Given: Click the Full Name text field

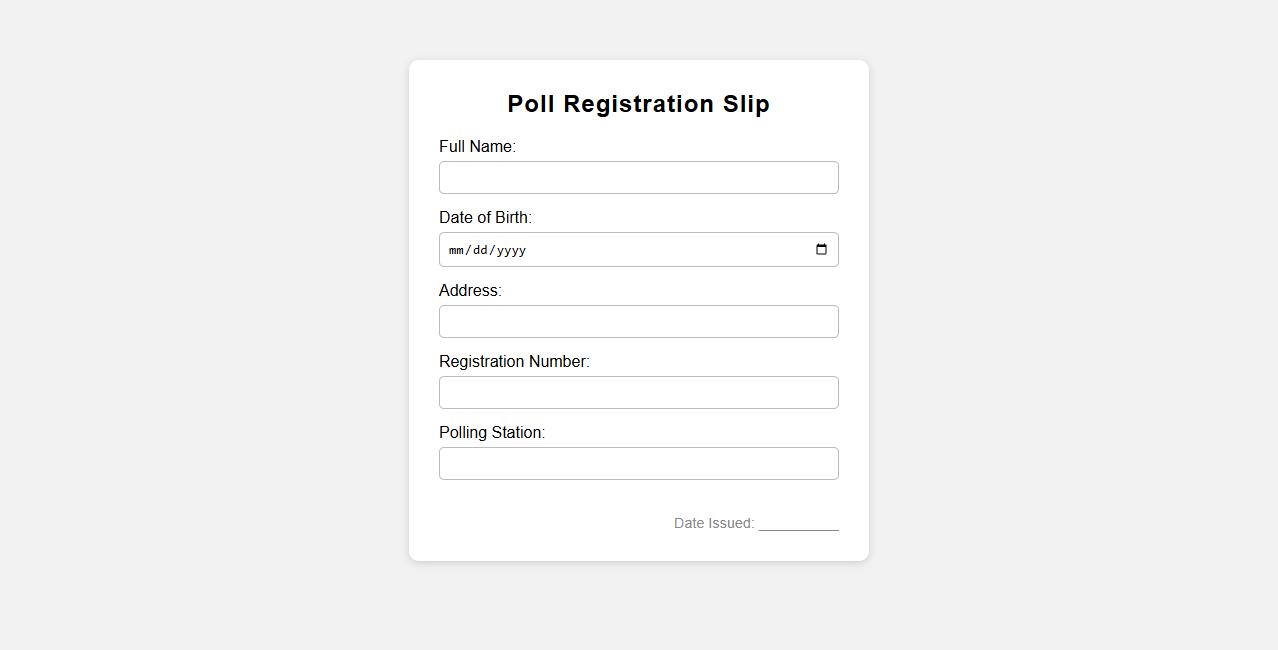Looking at the screenshot, I should (x=638, y=178).
